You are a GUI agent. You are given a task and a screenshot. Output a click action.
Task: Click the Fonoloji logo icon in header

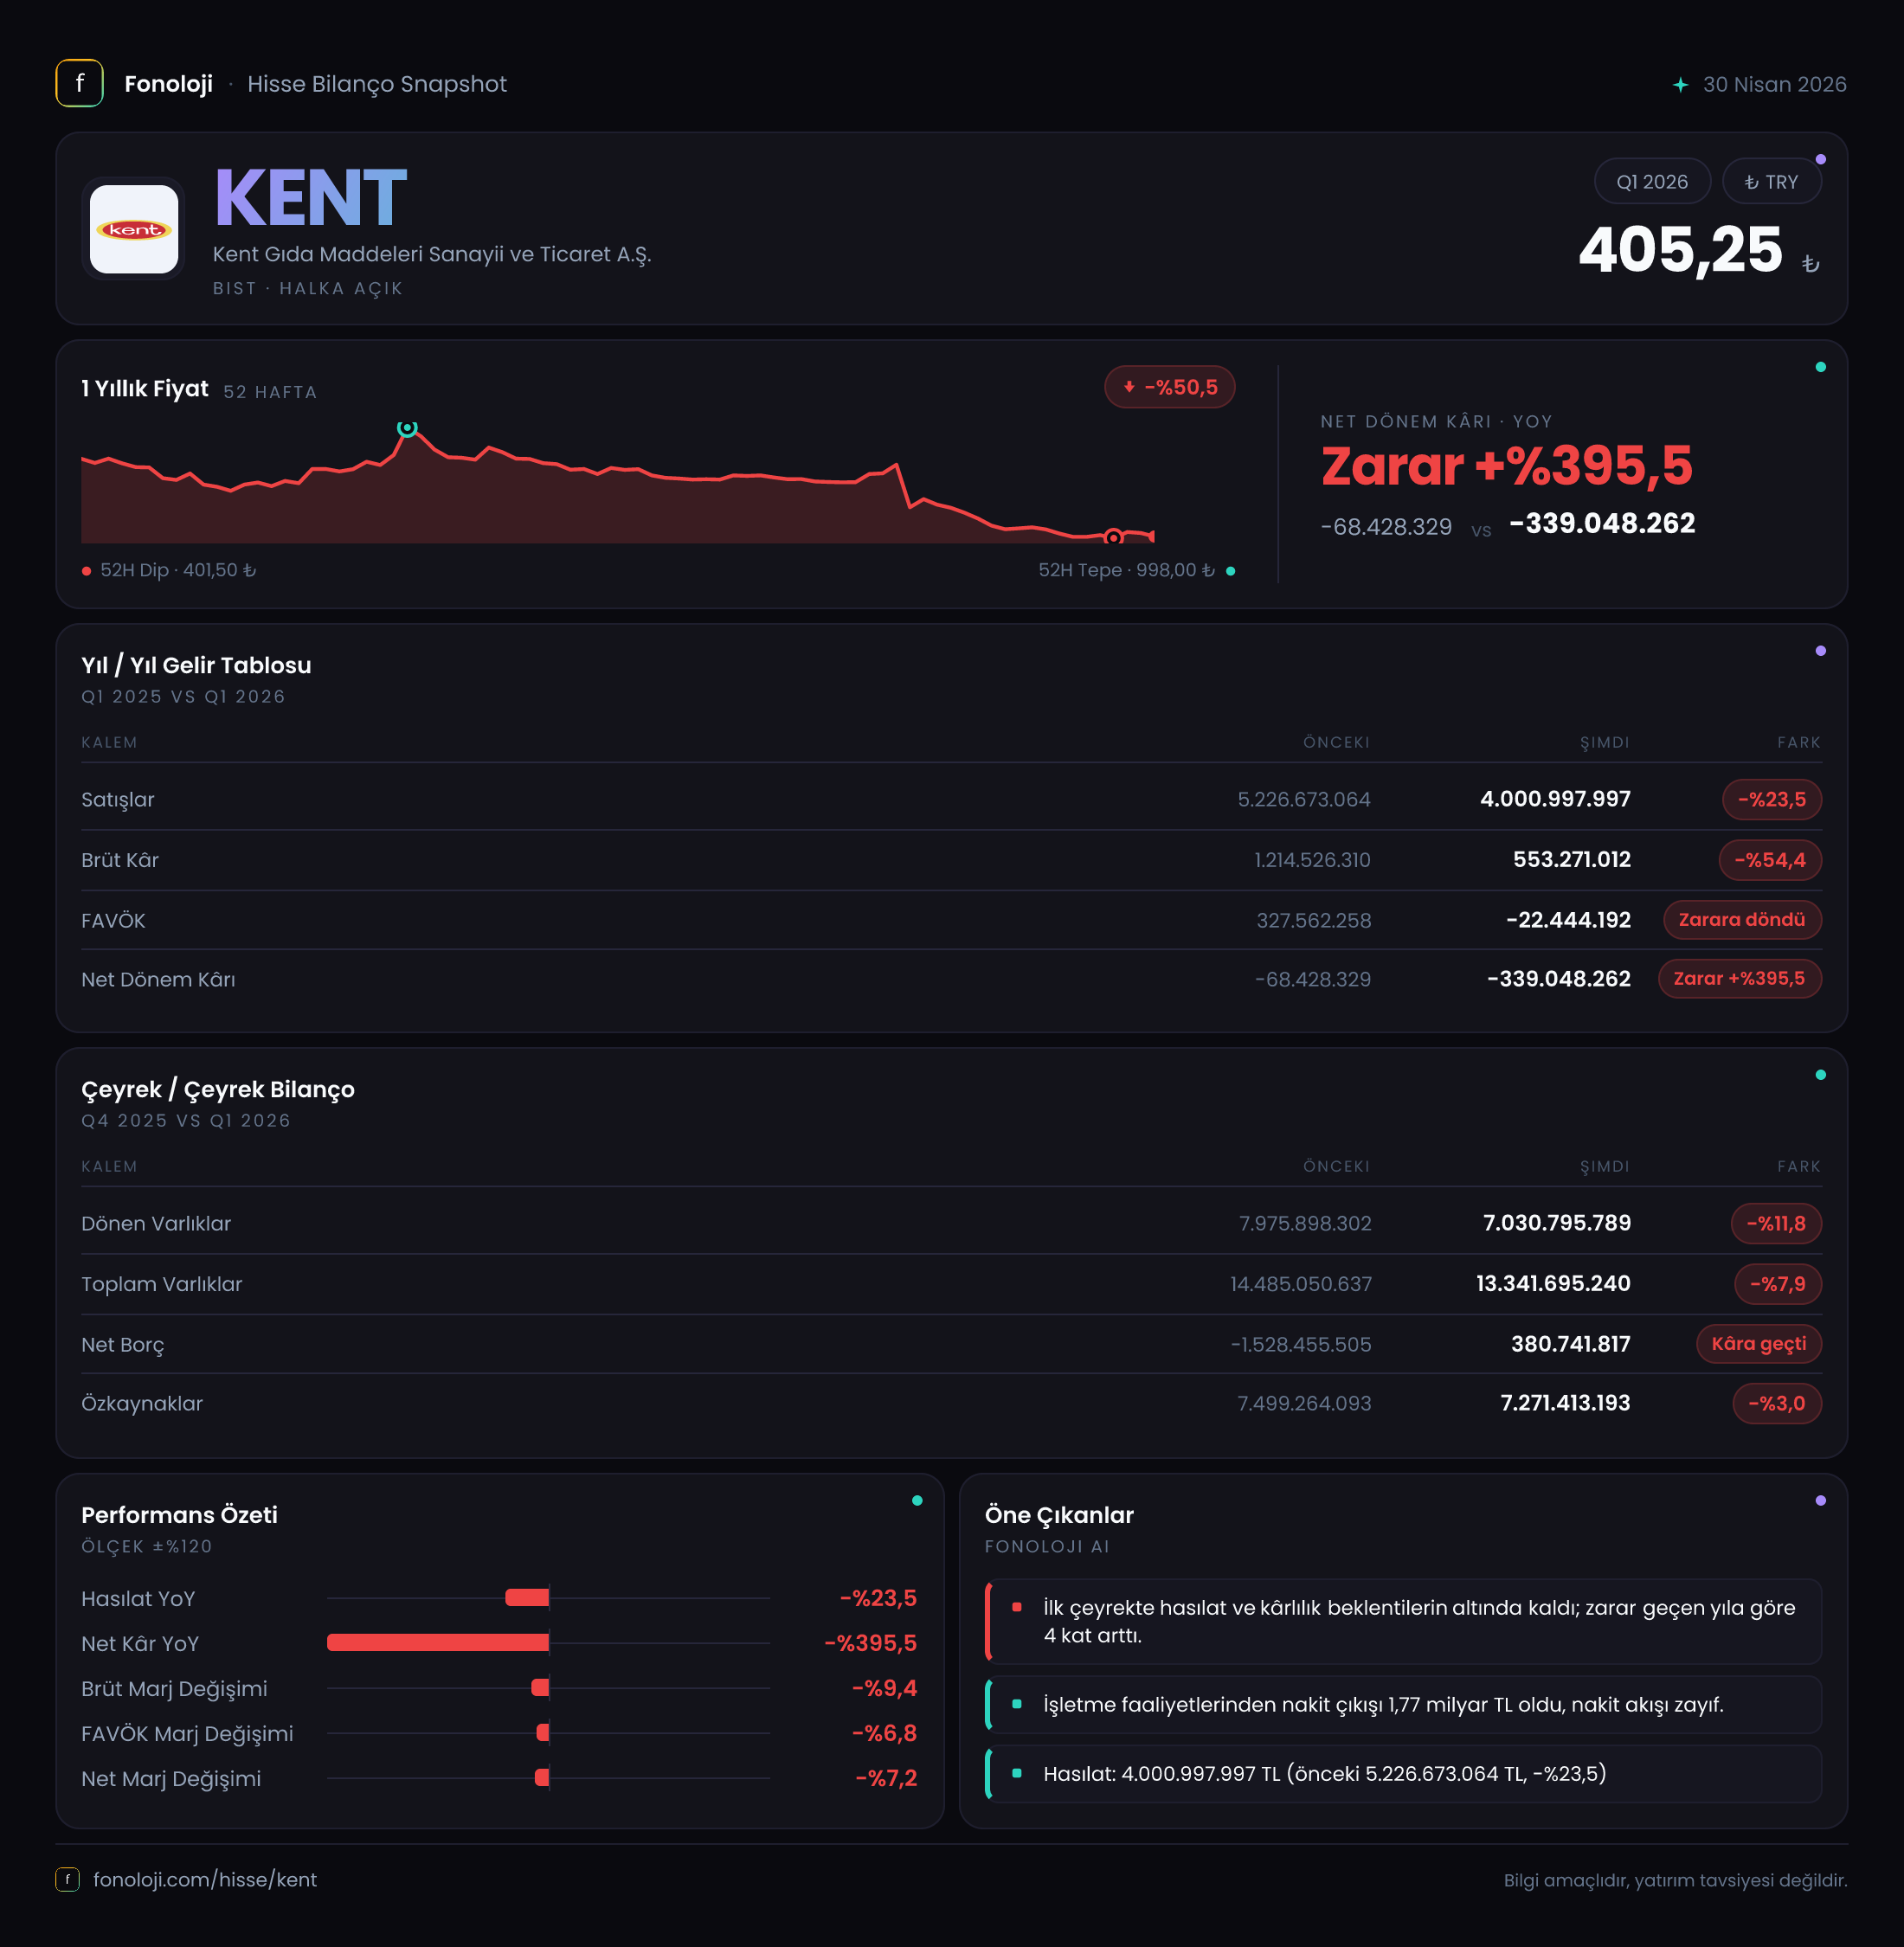79,84
